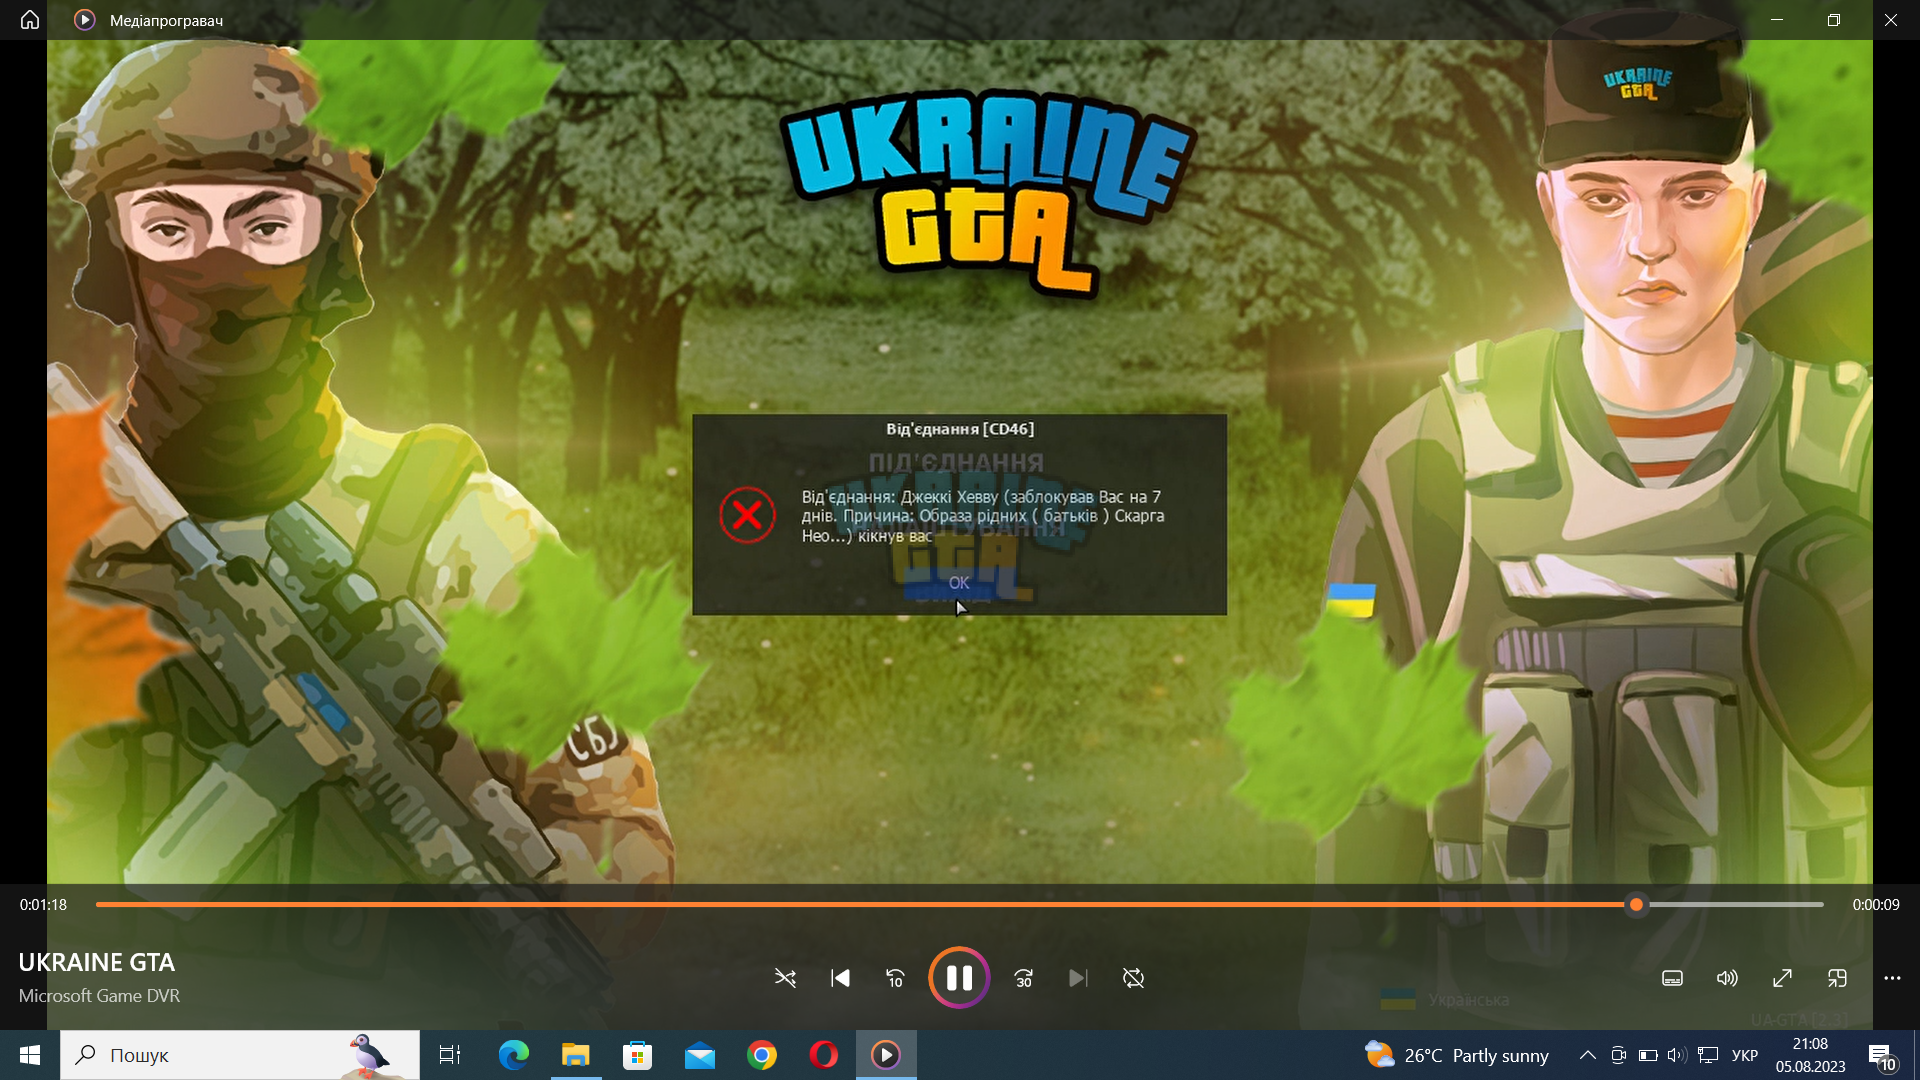Go to the media player home
Viewport: 1920px width, 1080px height.
30,20
